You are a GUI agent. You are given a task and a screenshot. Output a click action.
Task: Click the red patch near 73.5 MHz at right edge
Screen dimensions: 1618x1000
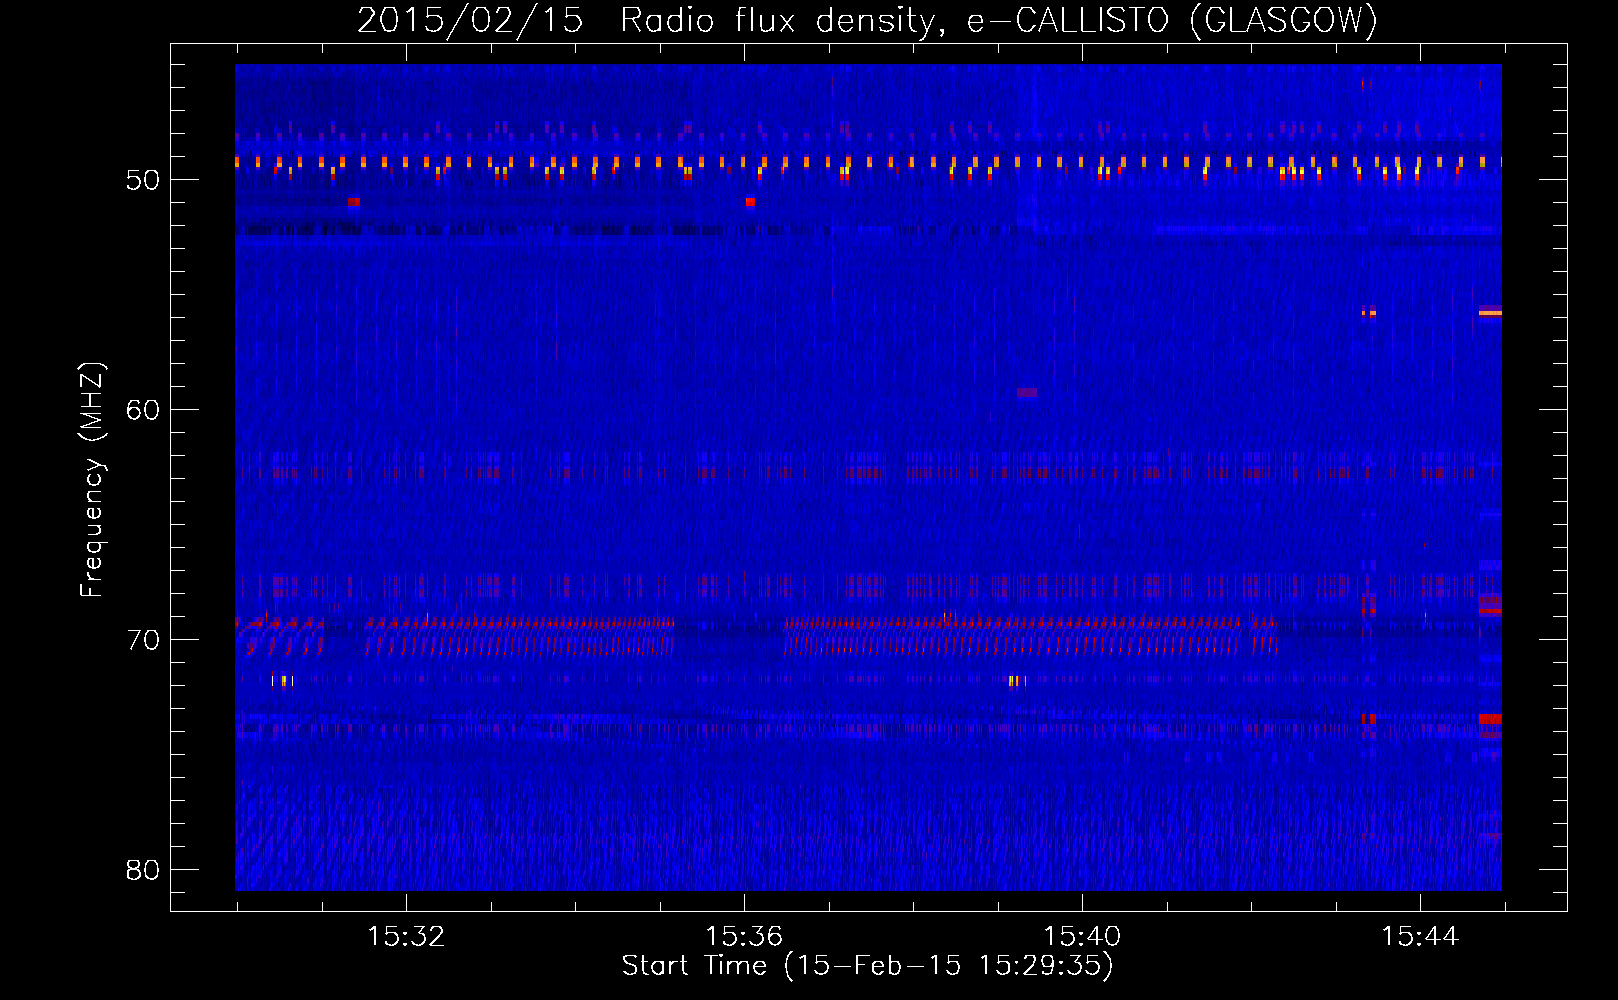click(1490, 719)
